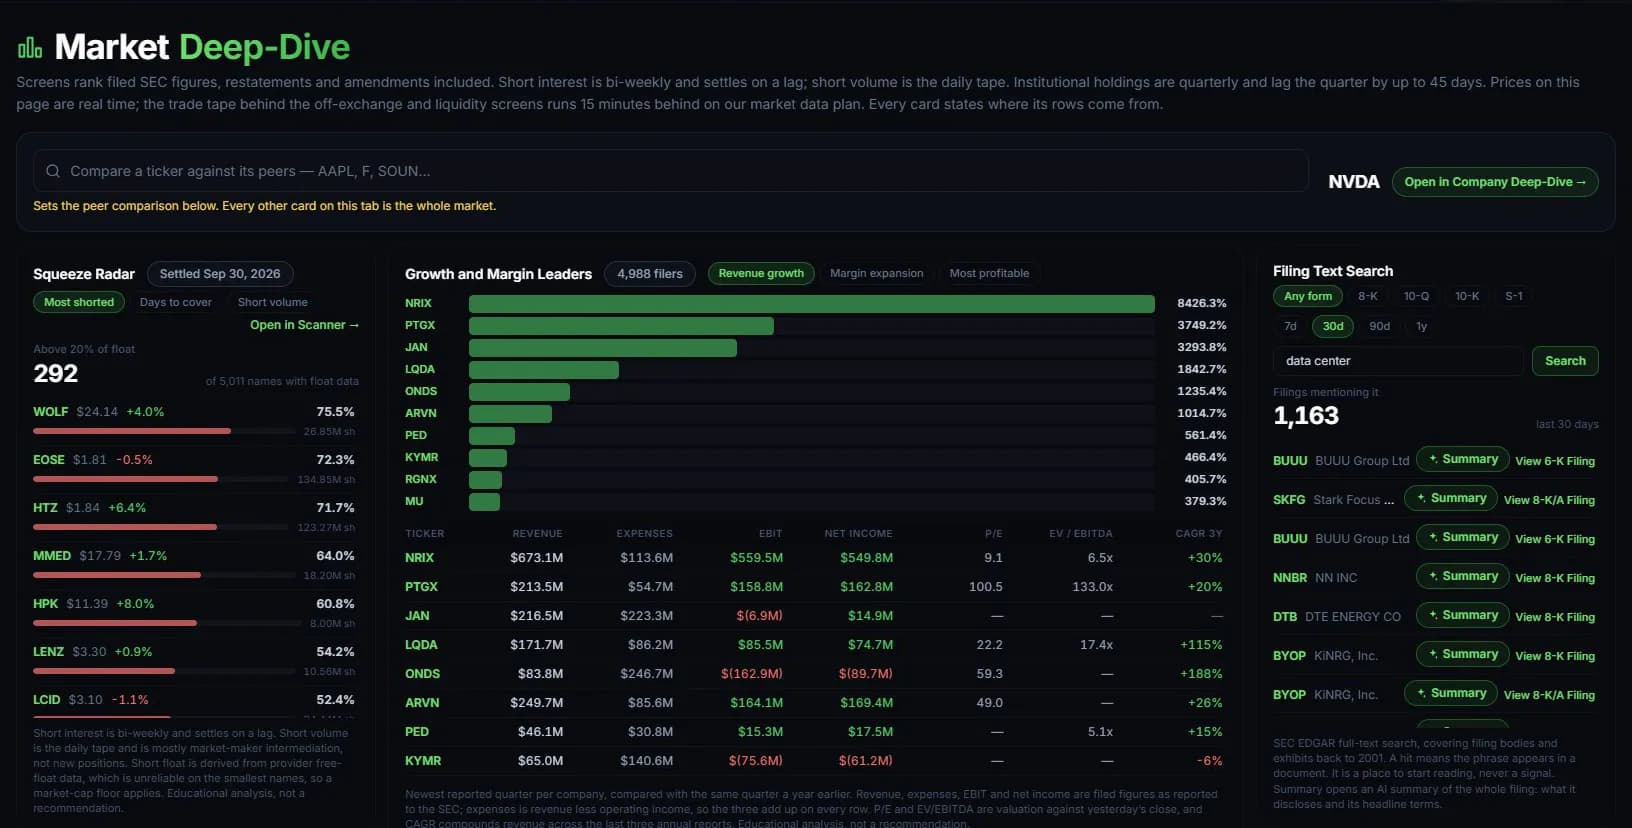The image size is (1632, 828).
Task: Click the 8426.3% value for NRIX
Action: tap(1202, 303)
